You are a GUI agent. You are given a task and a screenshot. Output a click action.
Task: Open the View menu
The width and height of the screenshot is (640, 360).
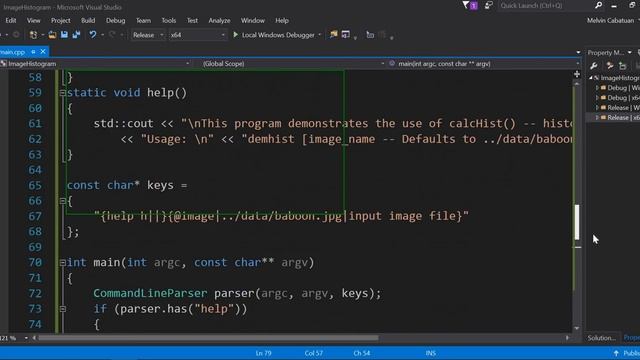pyautogui.click(x=33, y=20)
